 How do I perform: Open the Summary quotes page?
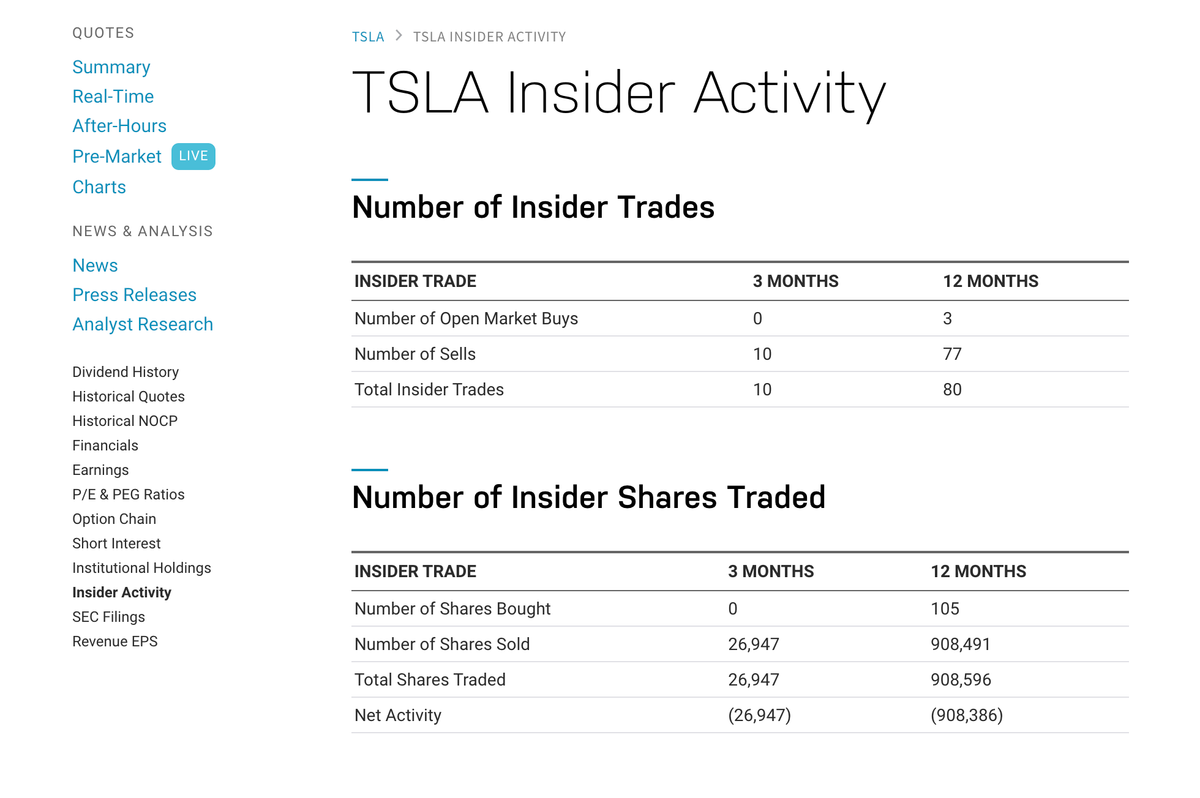pyautogui.click(x=111, y=67)
